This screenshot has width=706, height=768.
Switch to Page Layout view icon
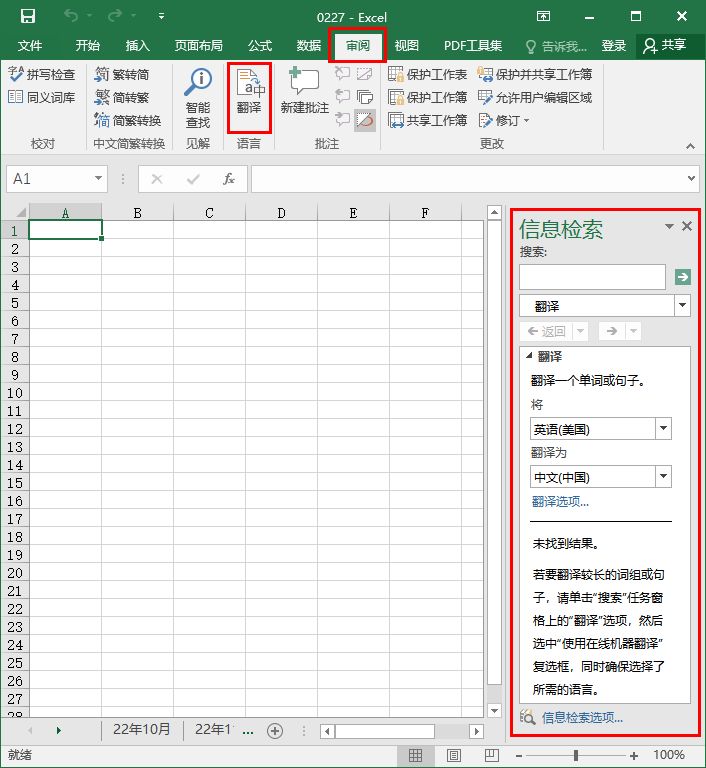coord(453,756)
